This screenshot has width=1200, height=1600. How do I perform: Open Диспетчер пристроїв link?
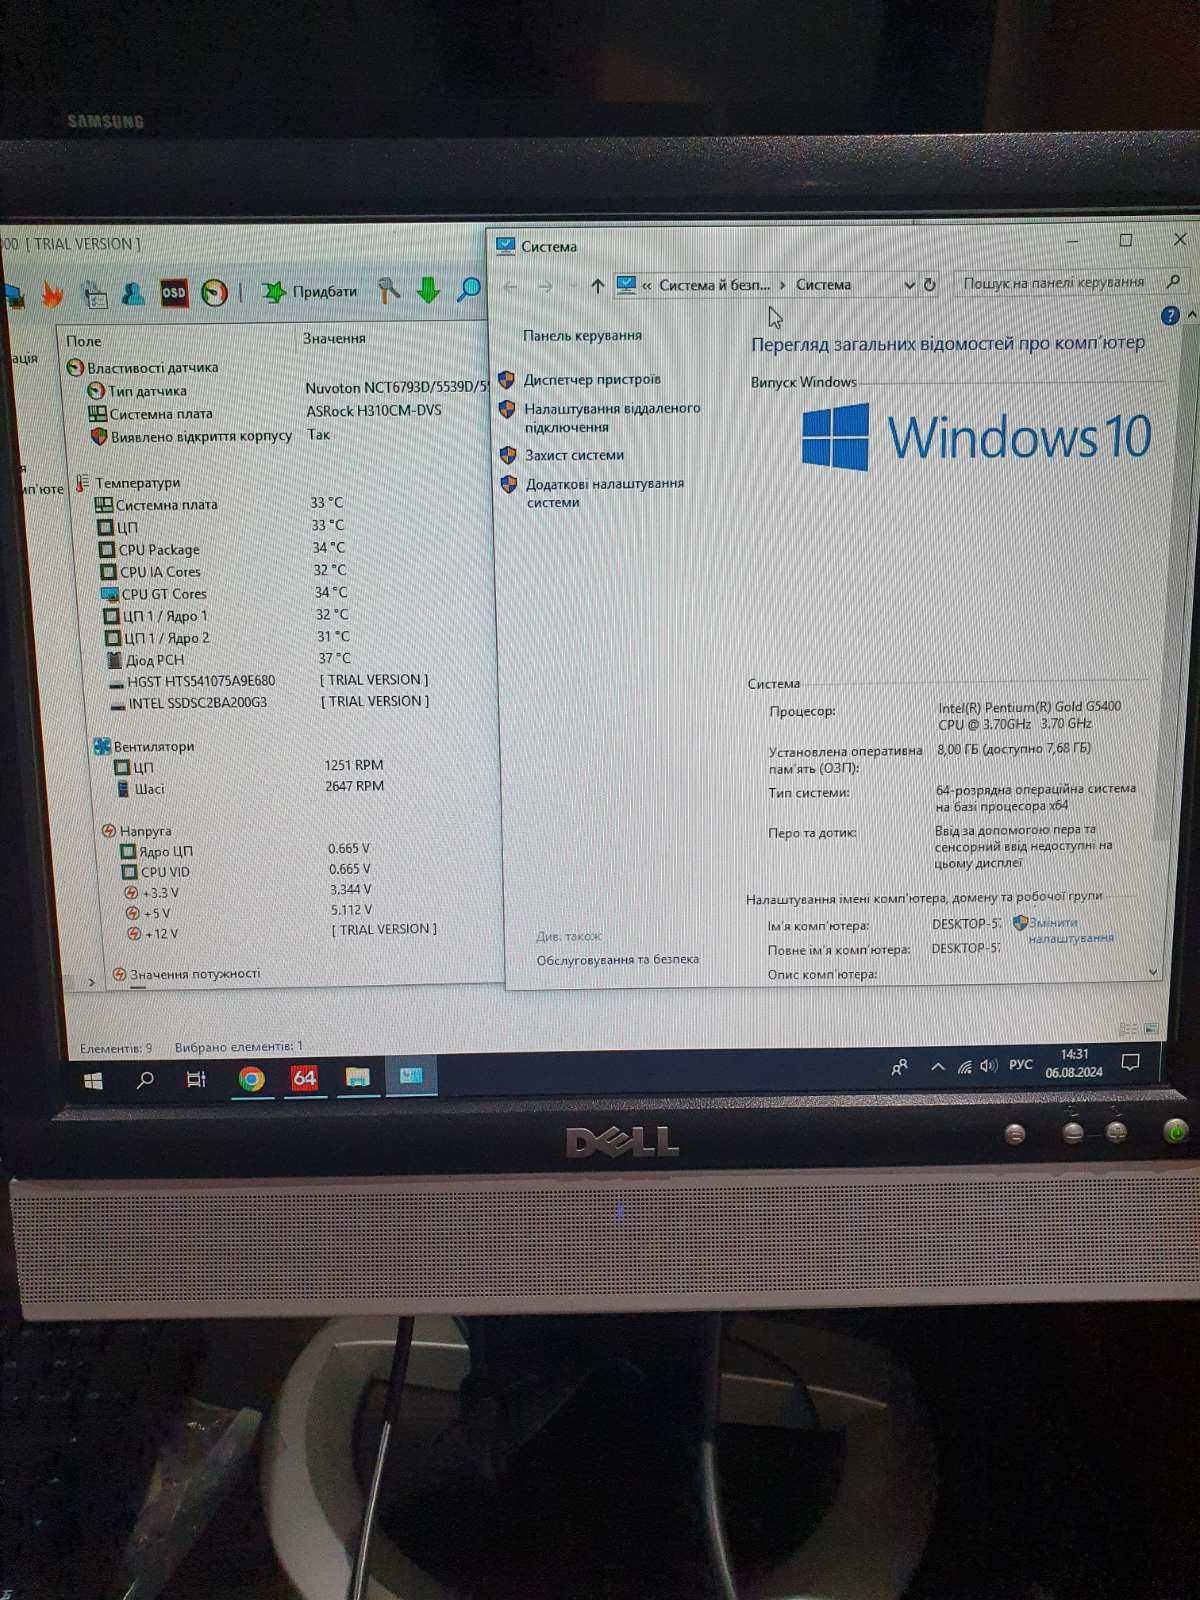(592, 379)
